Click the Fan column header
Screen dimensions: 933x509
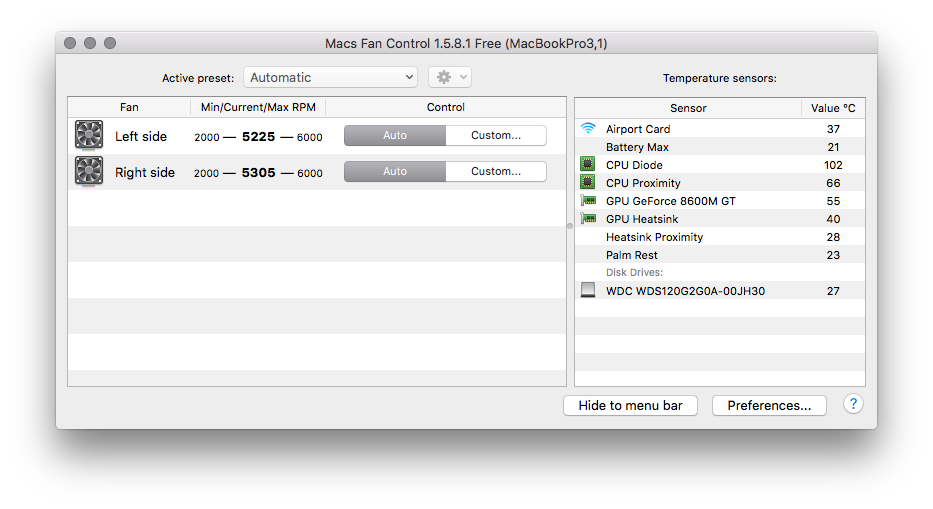pos(129,107)
